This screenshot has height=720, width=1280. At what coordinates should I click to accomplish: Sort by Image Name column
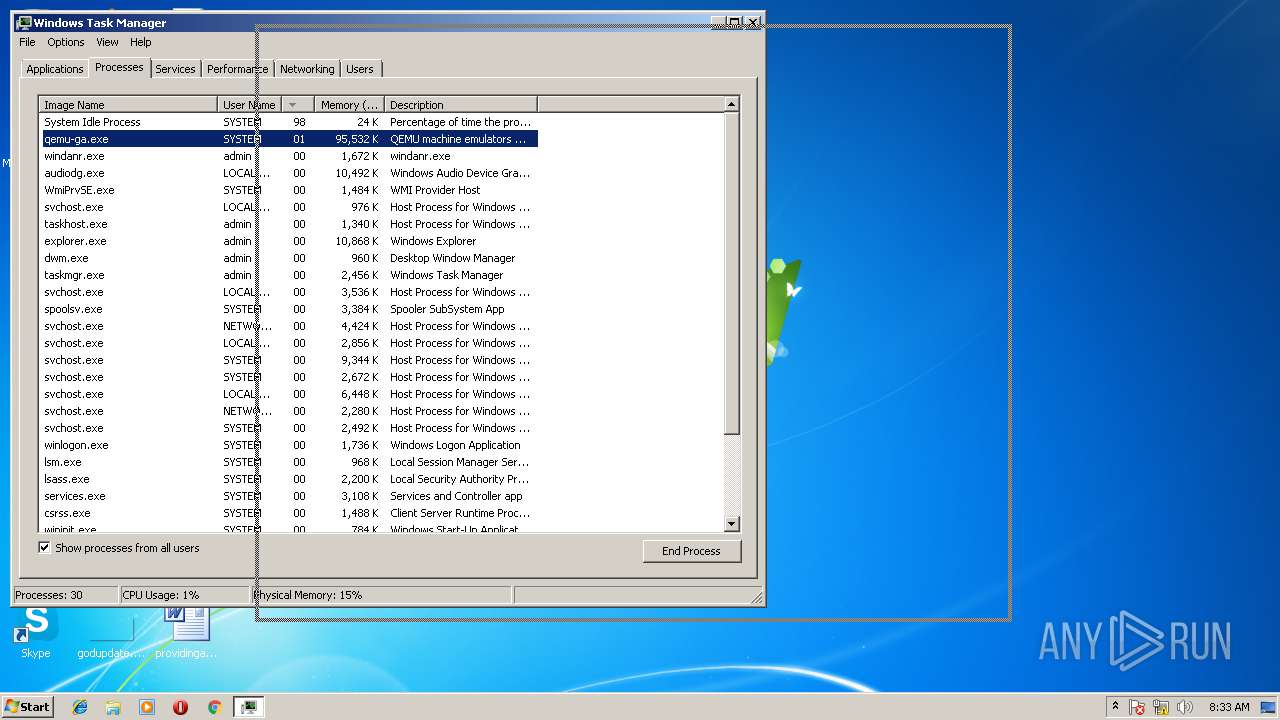click(128, 104)
